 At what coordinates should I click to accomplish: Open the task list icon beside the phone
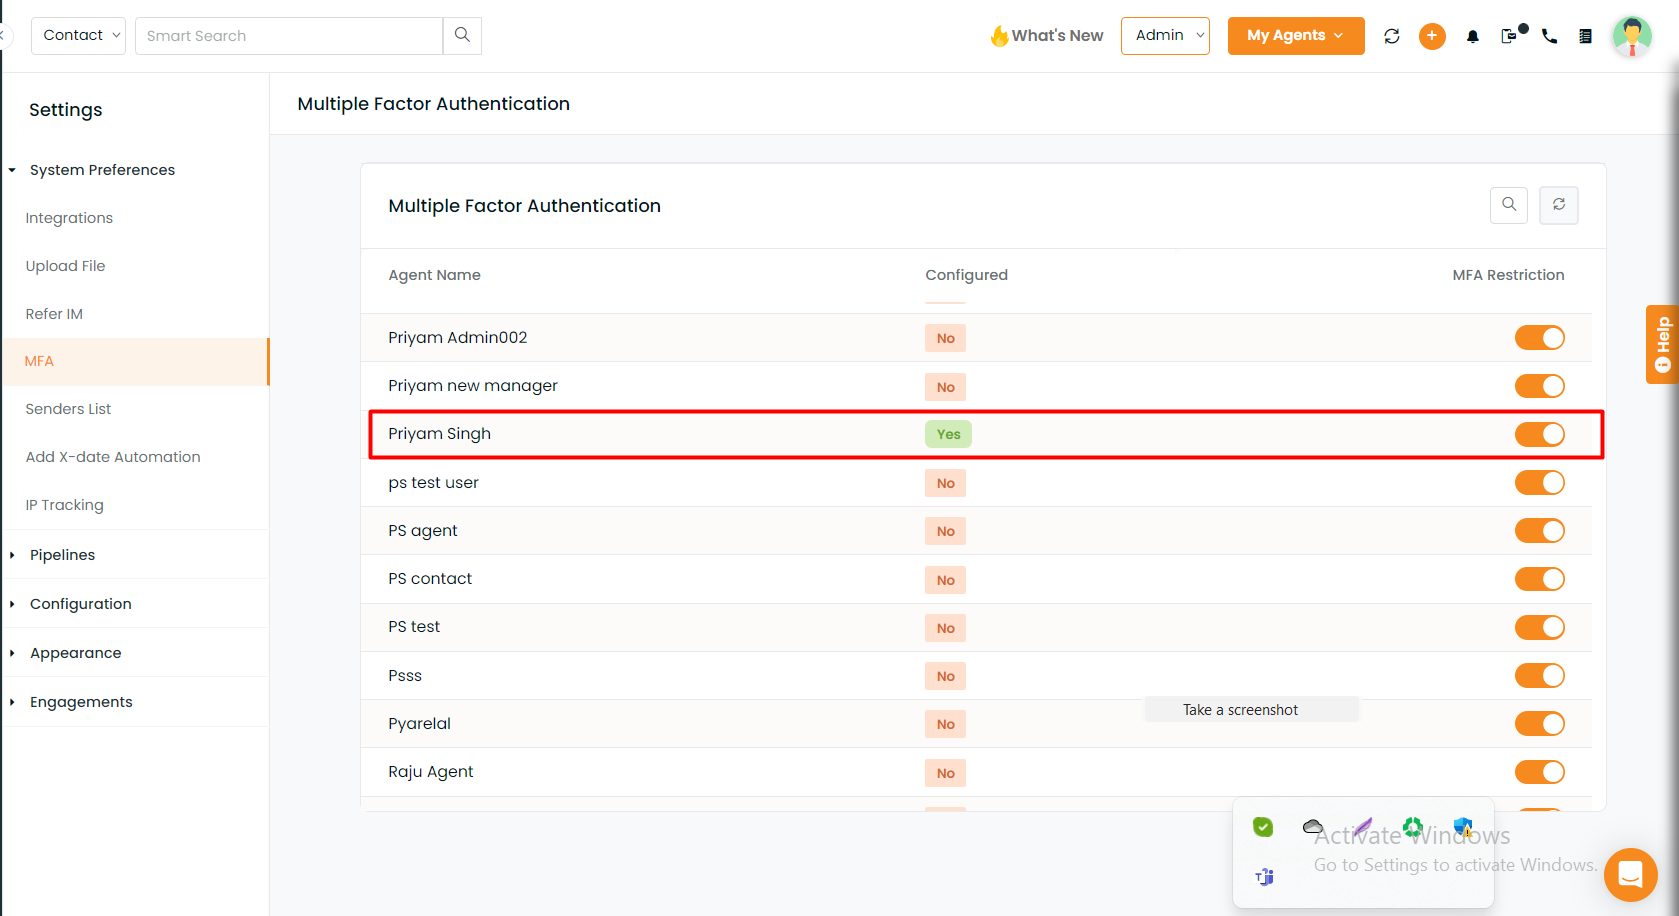coord(1585,36)
